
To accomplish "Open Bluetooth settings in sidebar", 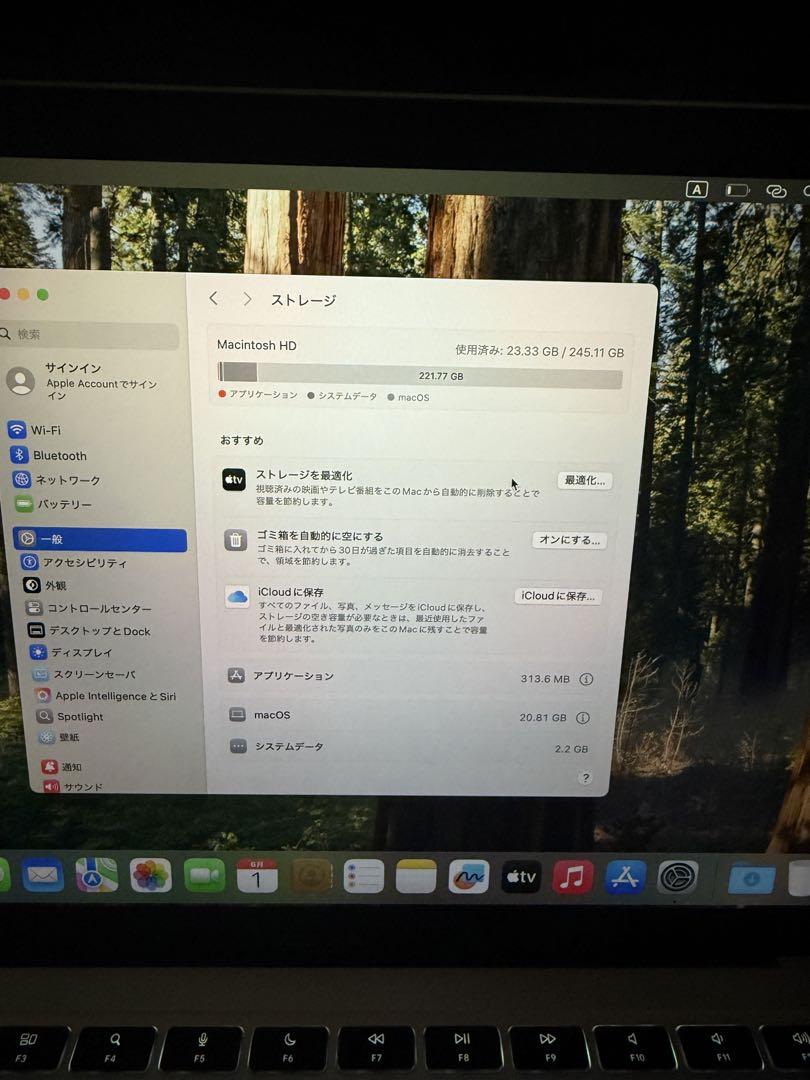I will click(x=48, y=455).
